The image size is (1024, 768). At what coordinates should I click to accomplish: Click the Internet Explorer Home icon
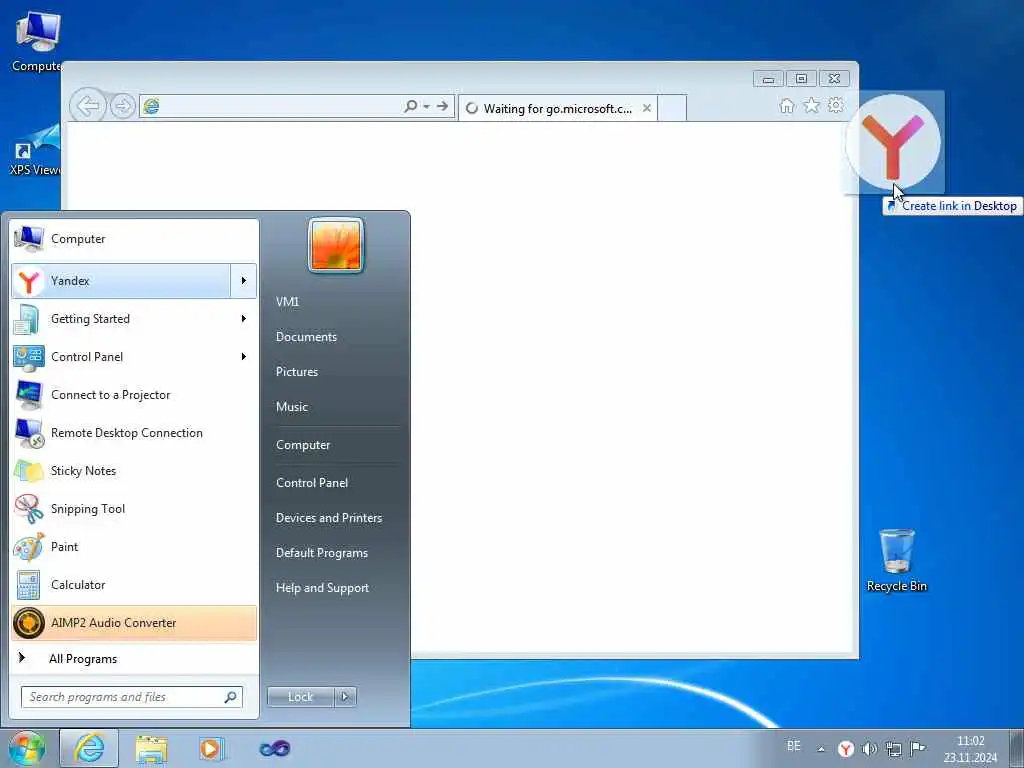click(787, 106)
